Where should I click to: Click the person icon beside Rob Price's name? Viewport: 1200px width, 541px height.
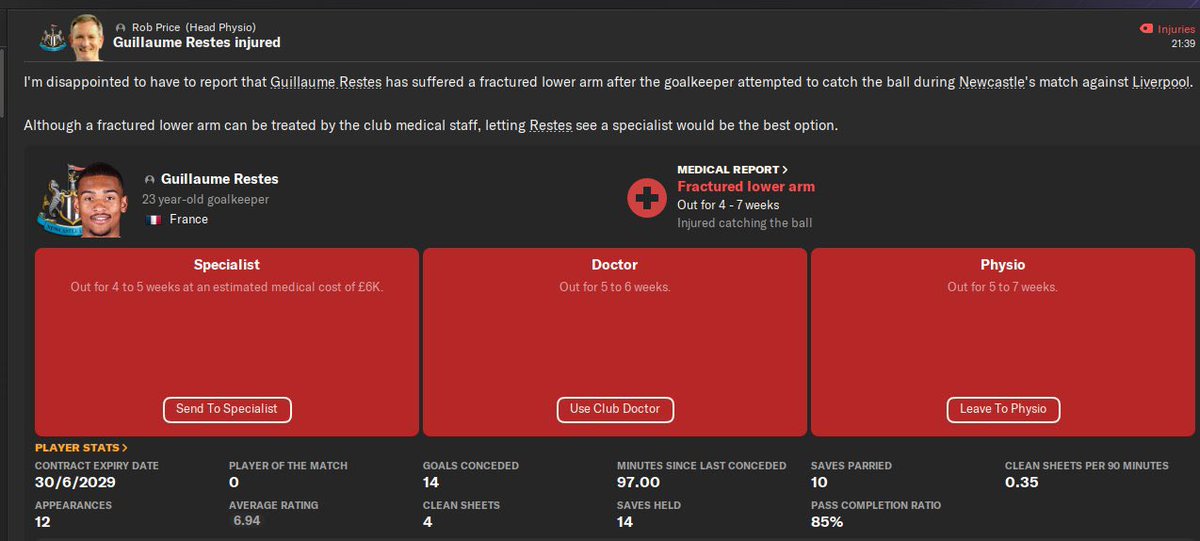(121, 27)
